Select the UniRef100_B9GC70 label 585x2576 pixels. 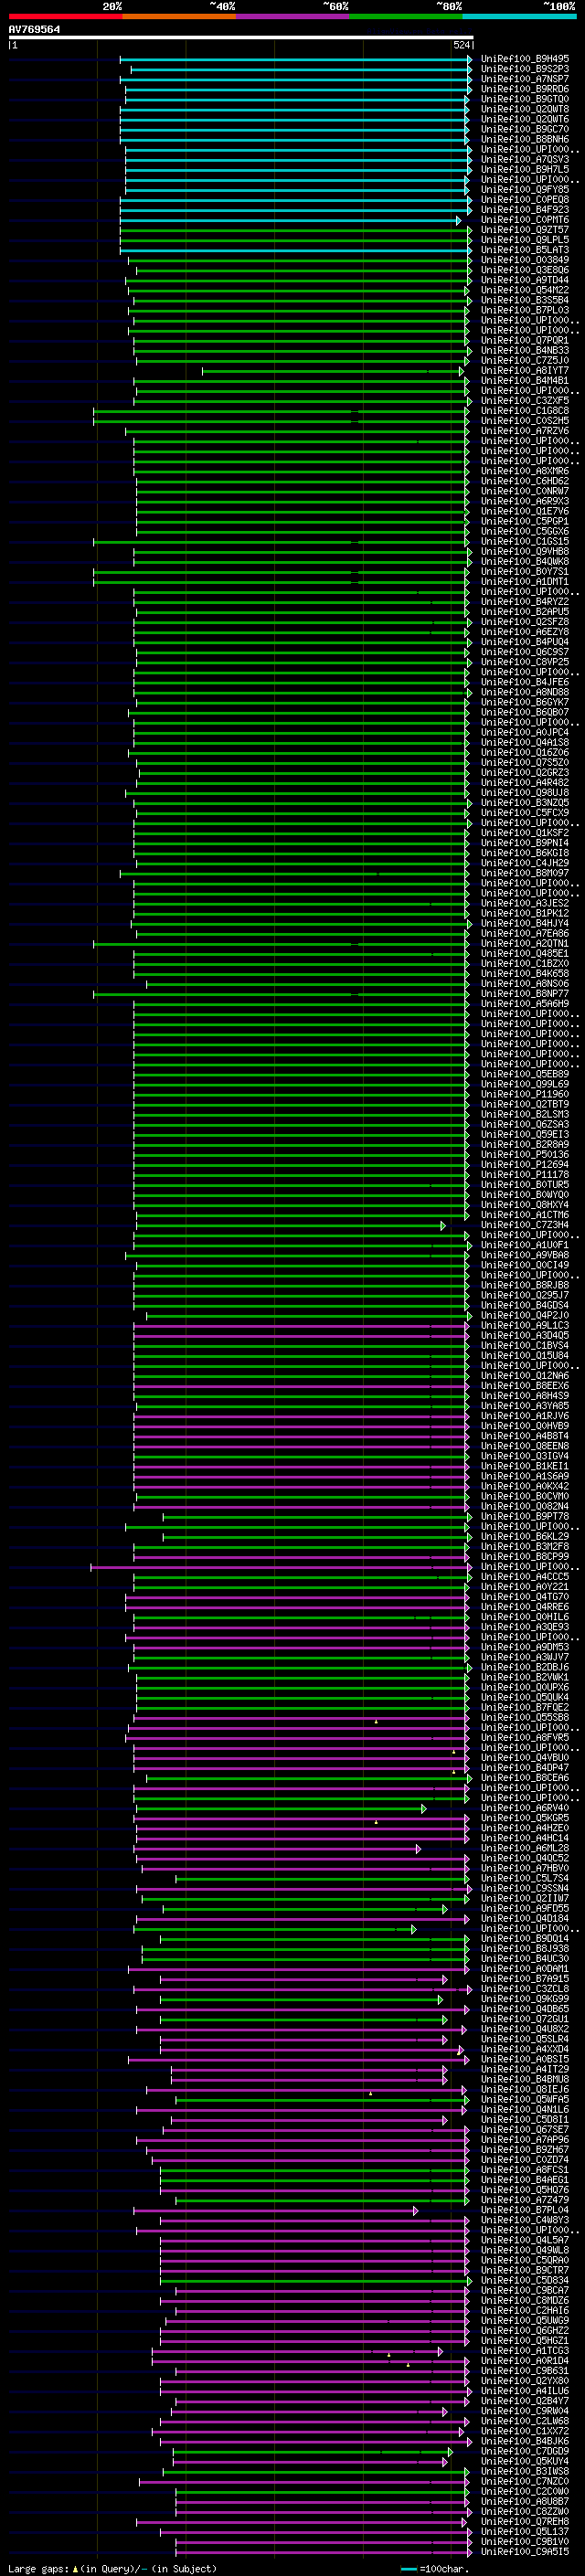tap(524, 129)
